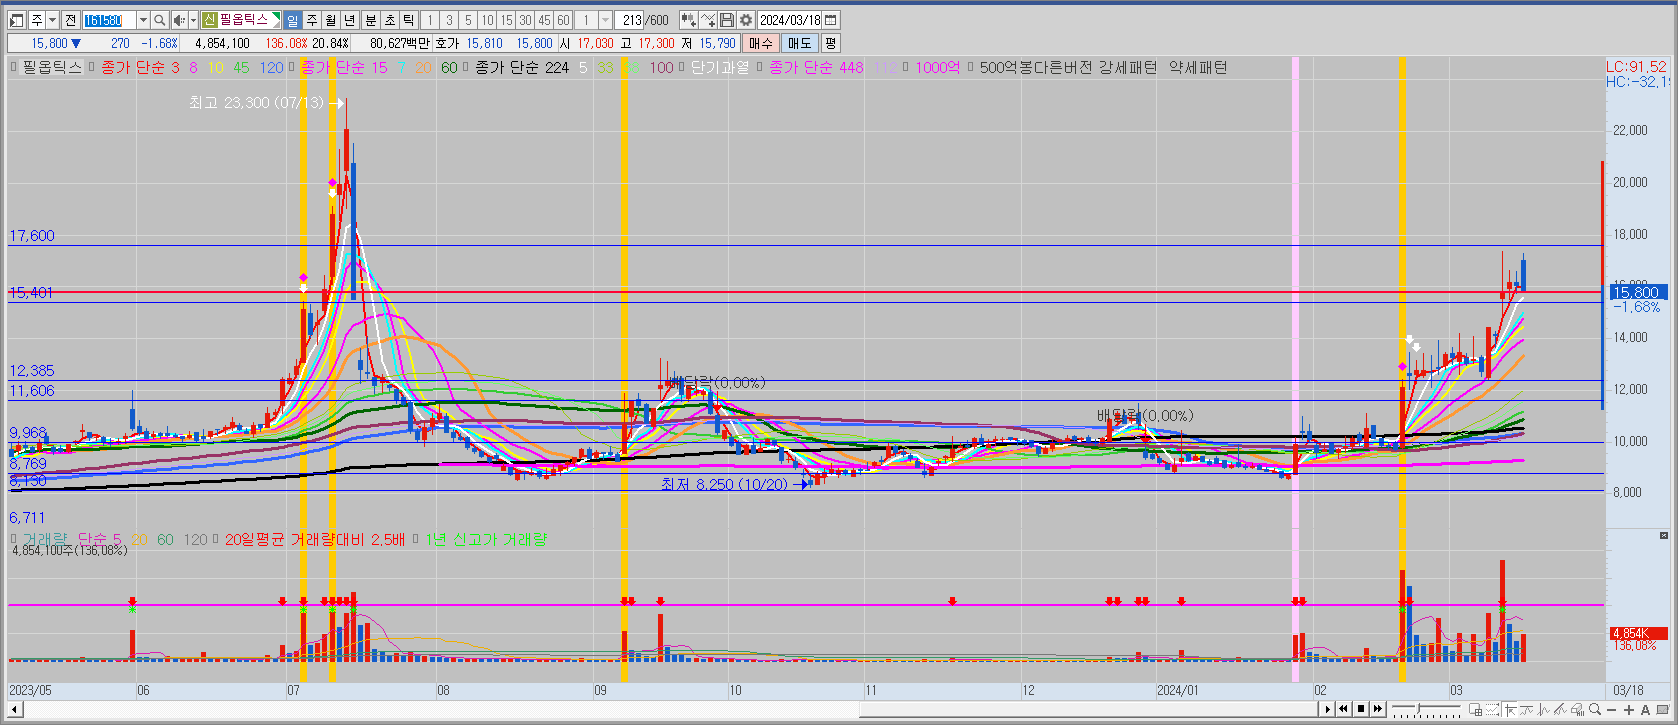The image size is (1678, 725).
Task: Select the 년 (yearly) period button
Action: (349, 20)
